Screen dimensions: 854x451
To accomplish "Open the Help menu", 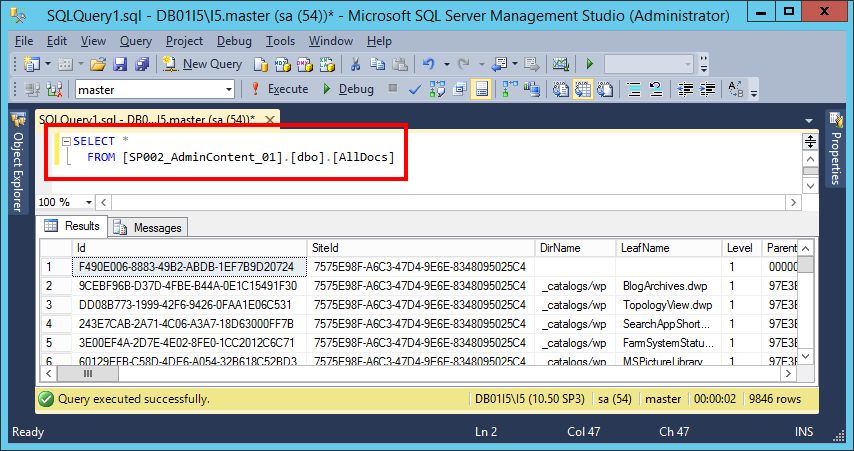I will [379, 41].
